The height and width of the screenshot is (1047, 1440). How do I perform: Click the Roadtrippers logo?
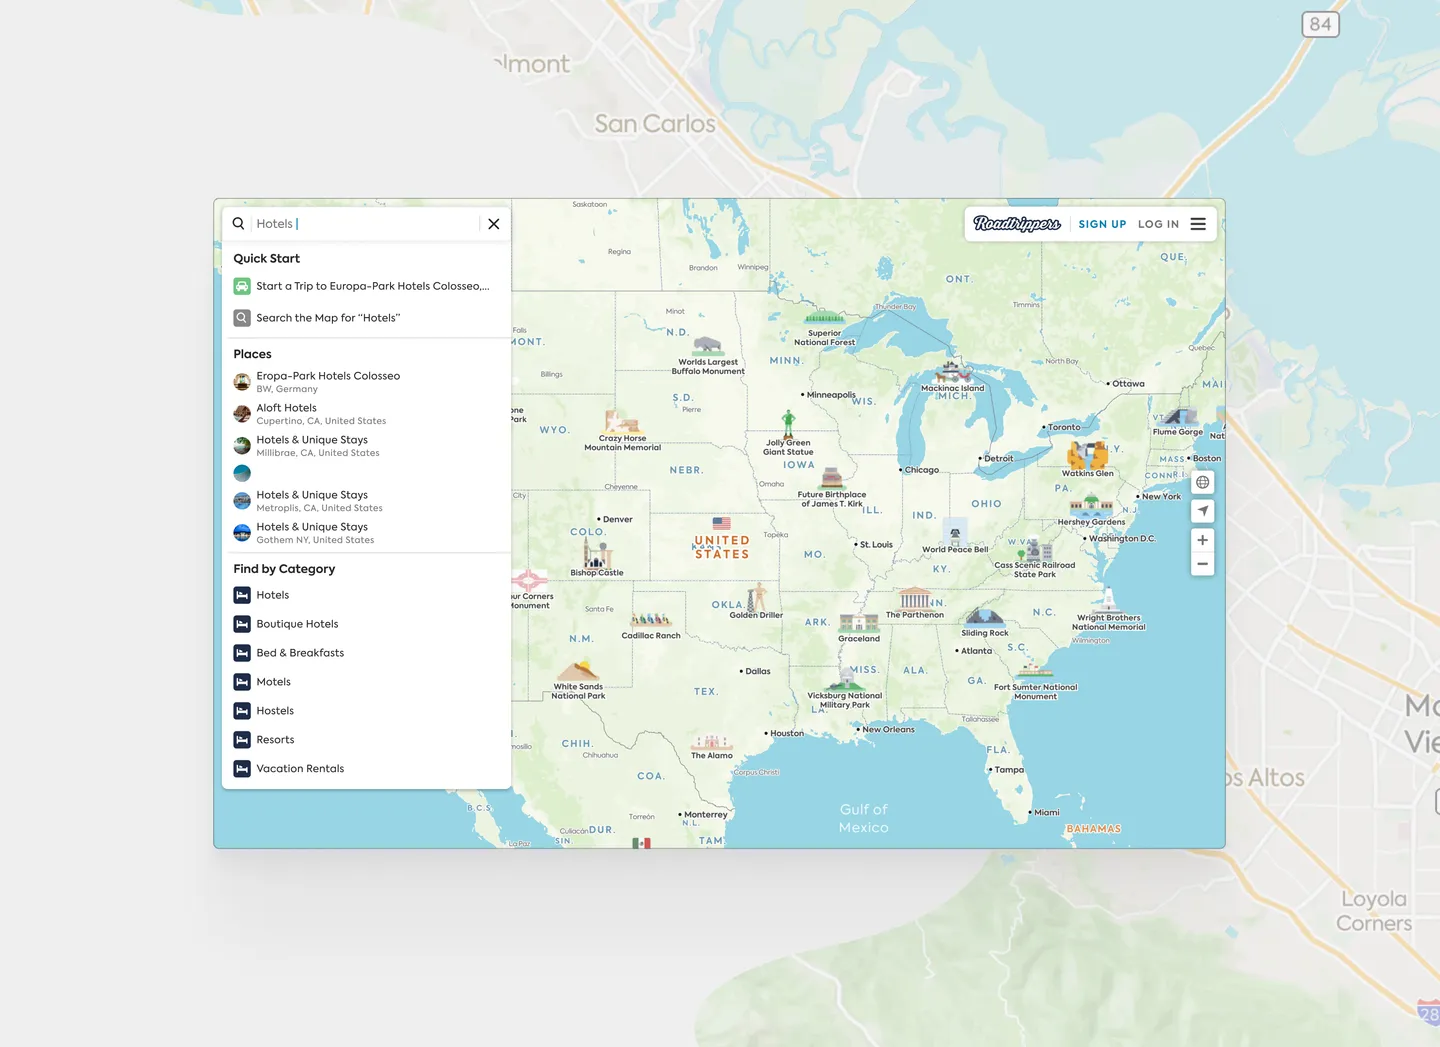click(1017, 224)
